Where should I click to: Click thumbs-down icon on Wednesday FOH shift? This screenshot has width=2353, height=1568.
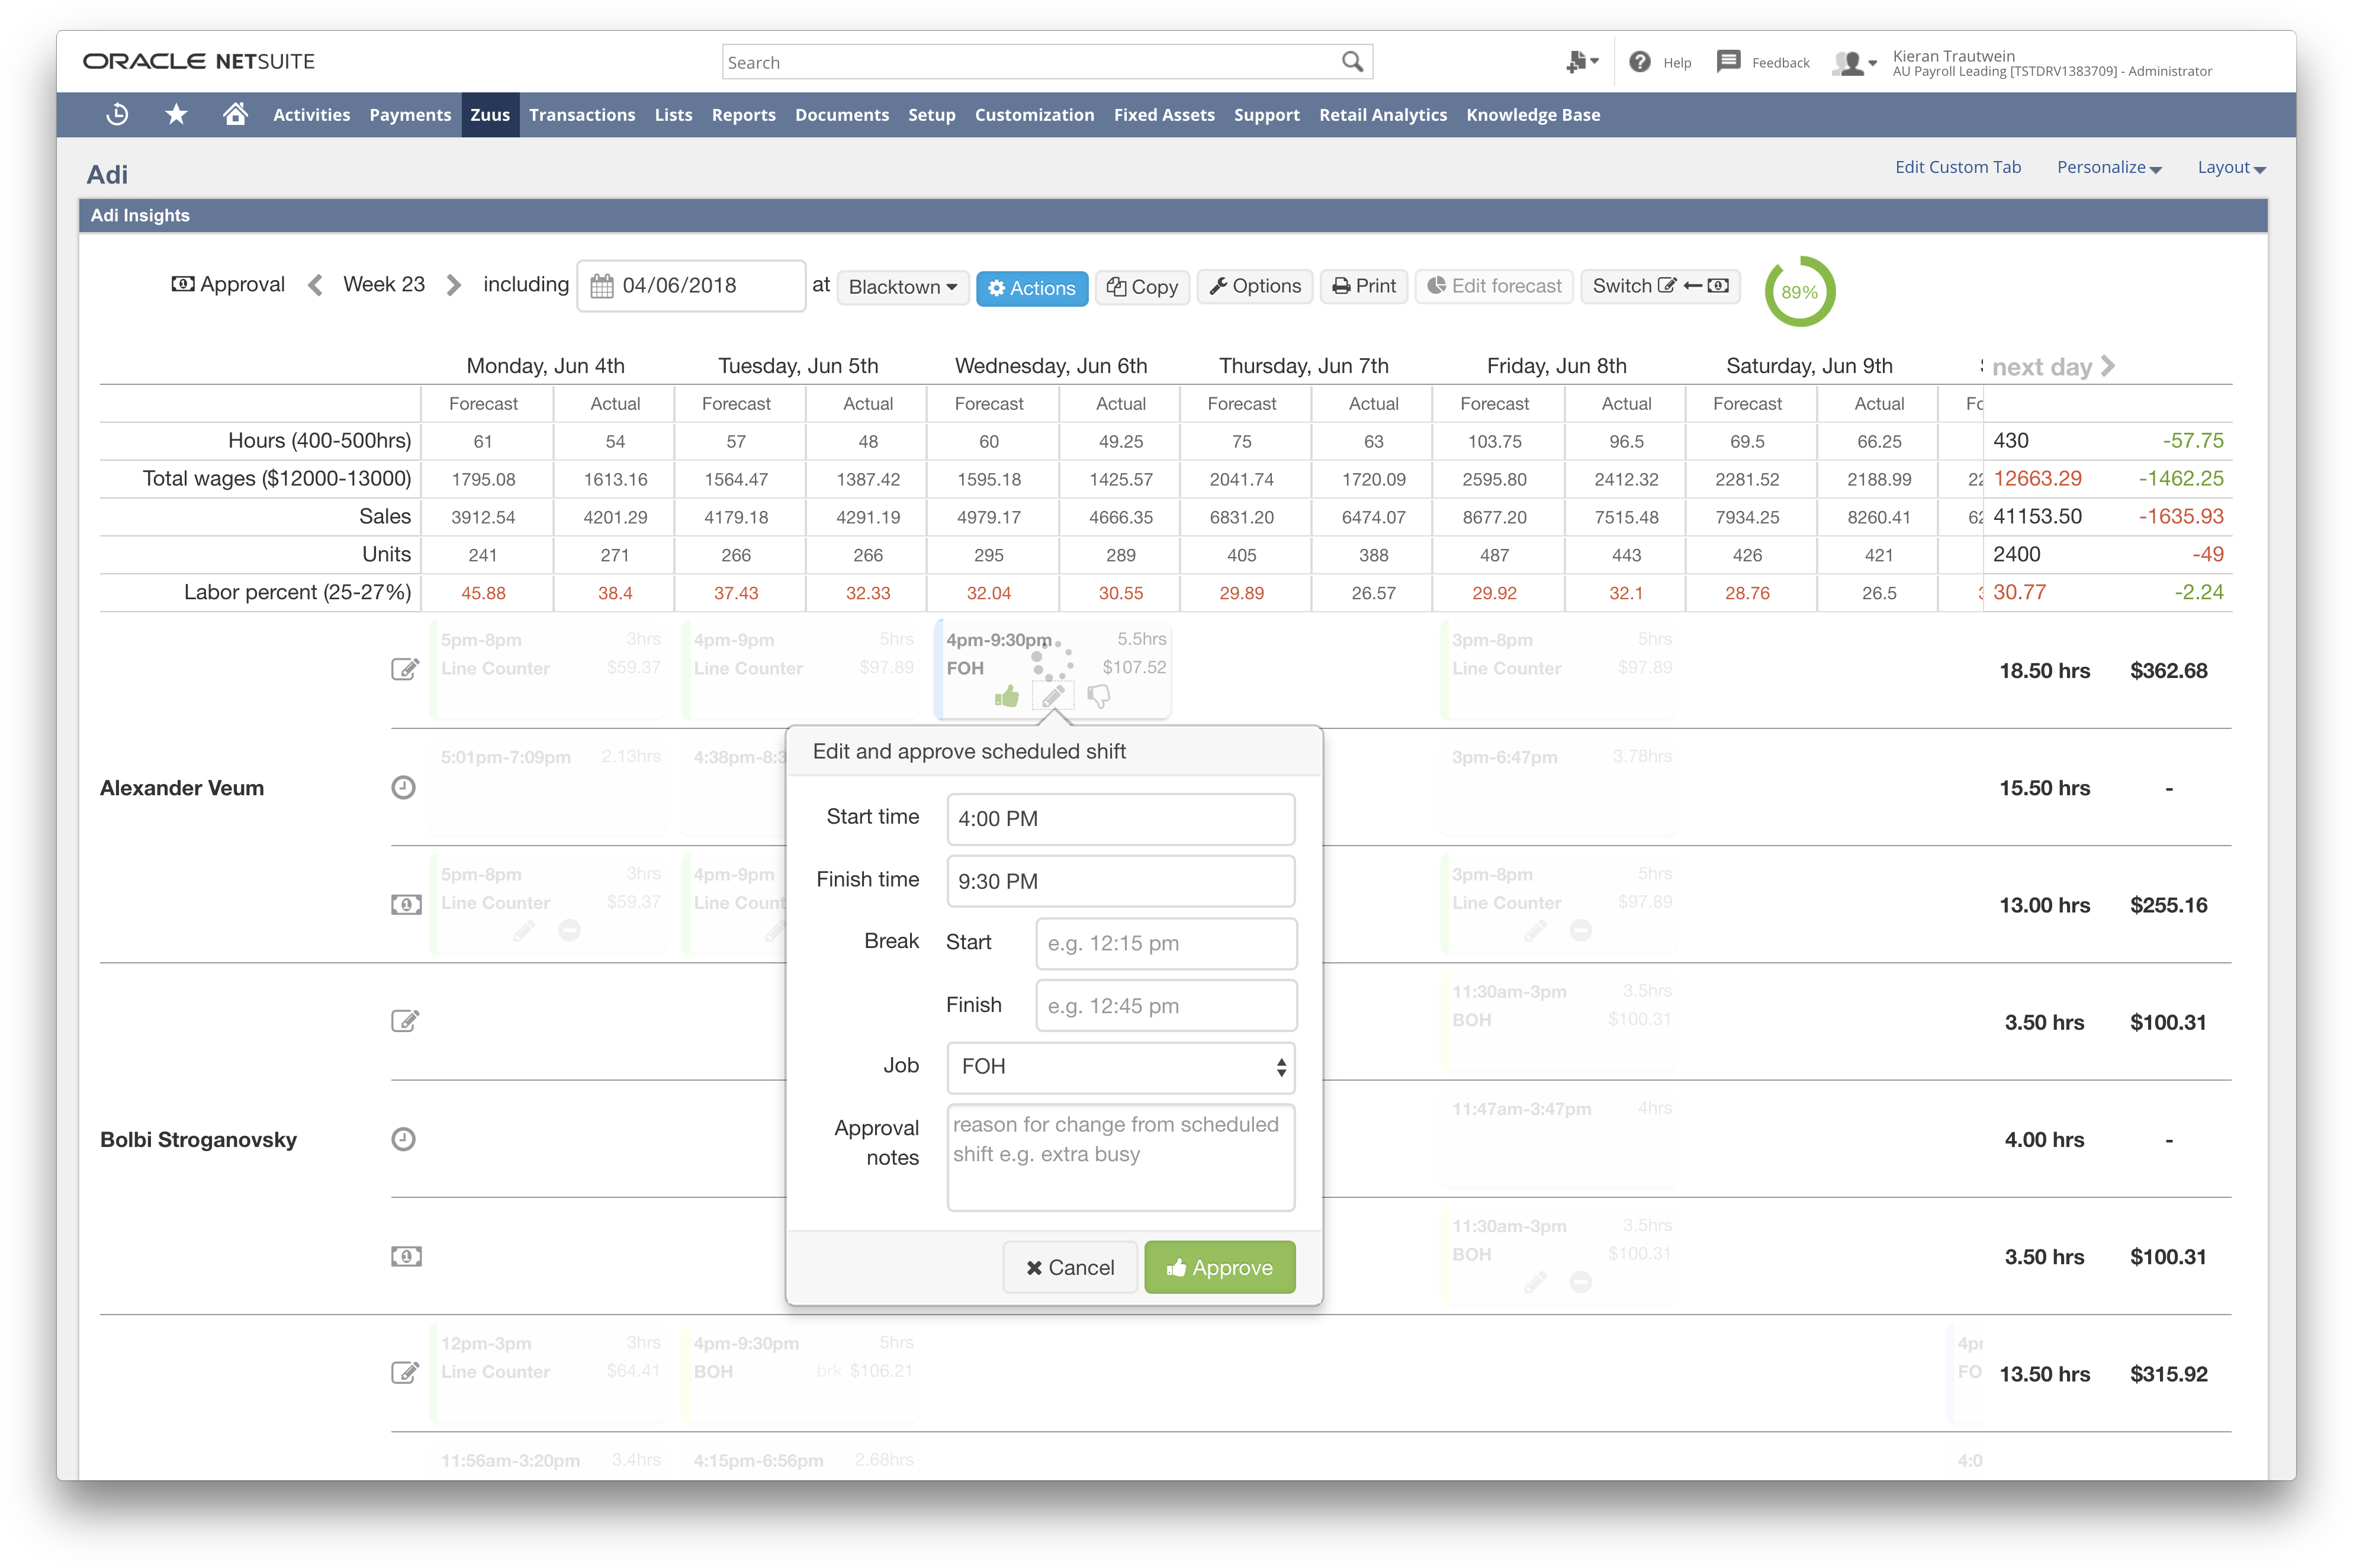coord(1099,696)
